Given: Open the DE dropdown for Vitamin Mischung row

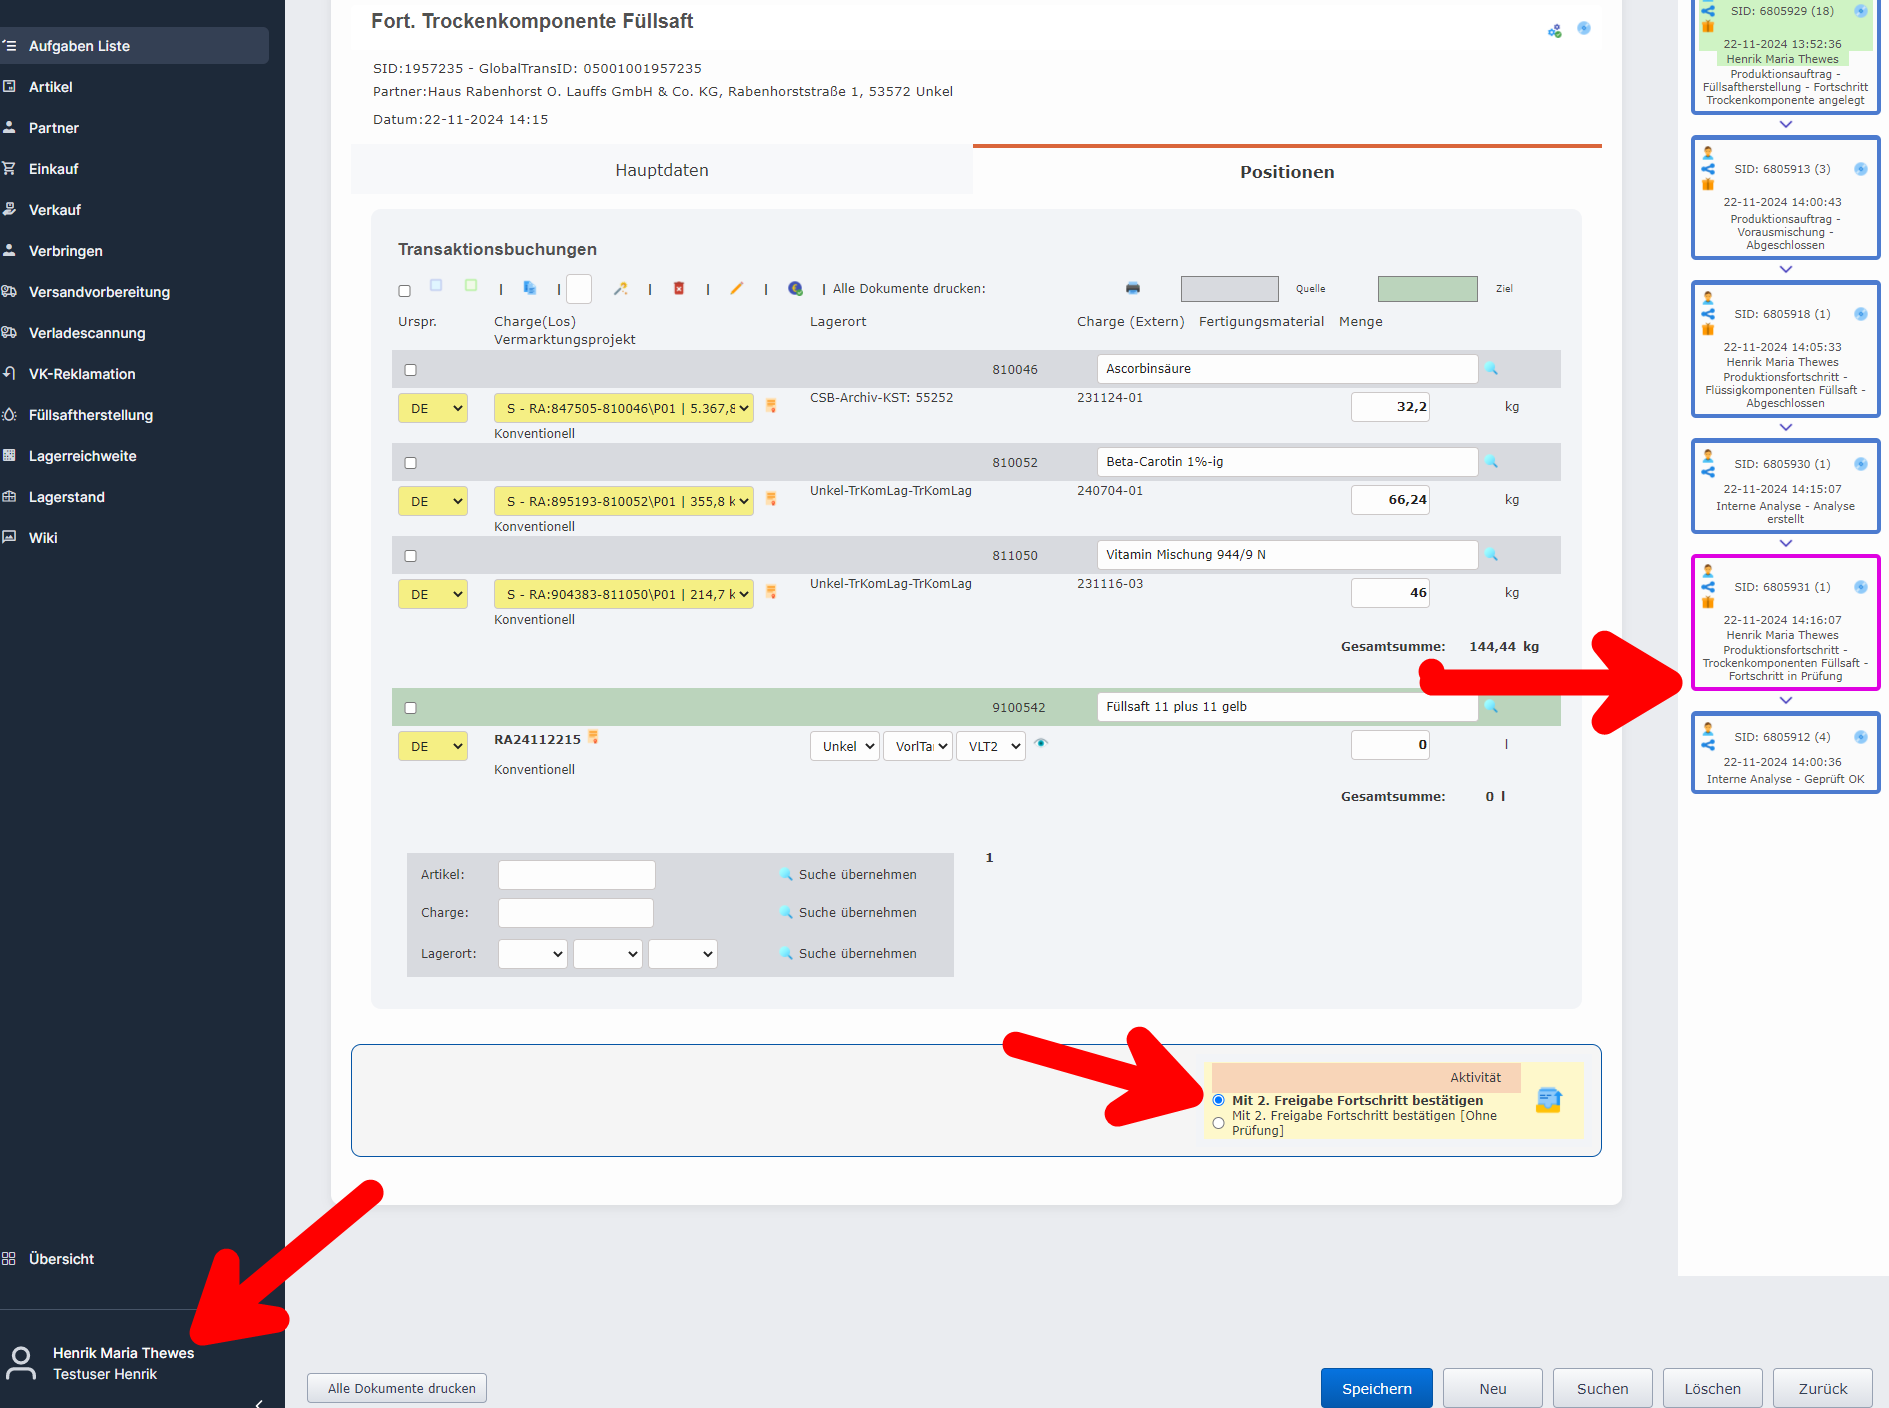Looking at the screenshot, I should (433, 593).
